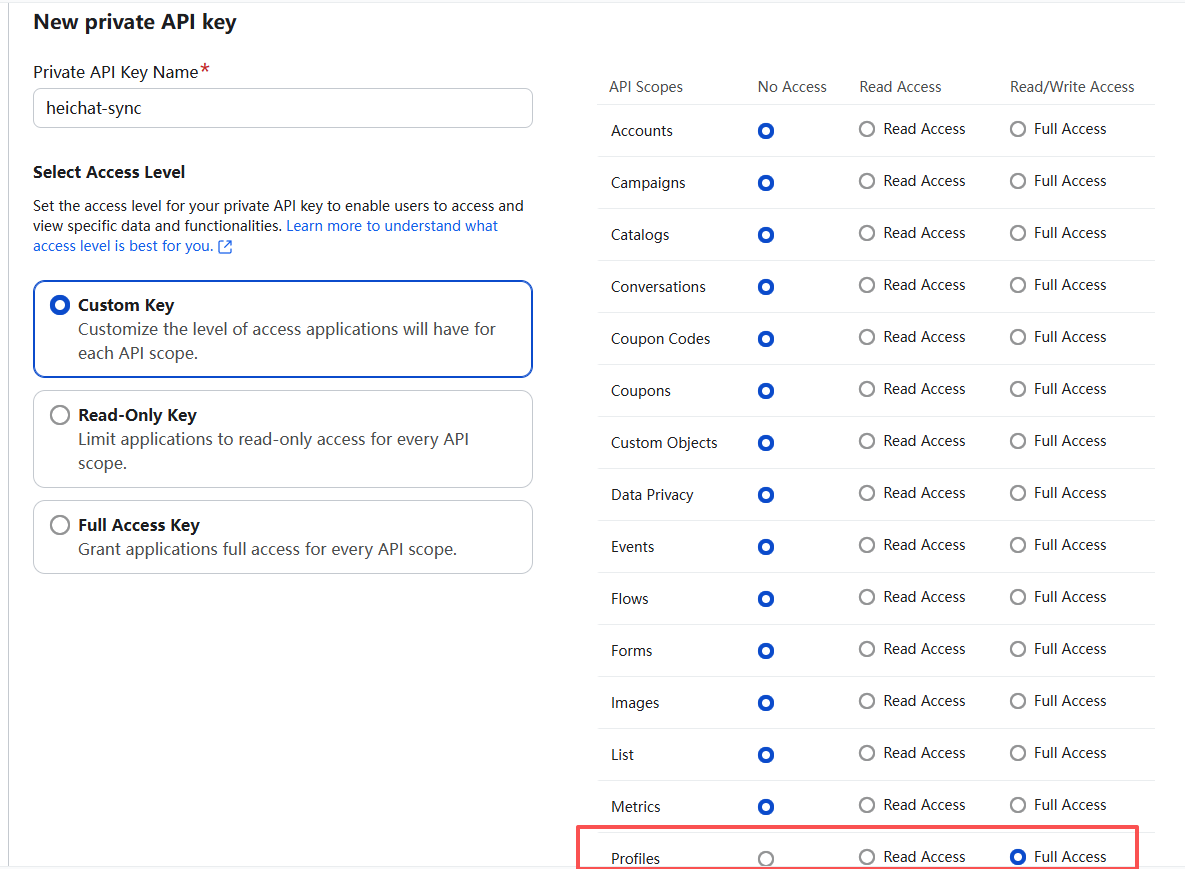Set Coupons scope to Full Access

tap(1018, 389)
